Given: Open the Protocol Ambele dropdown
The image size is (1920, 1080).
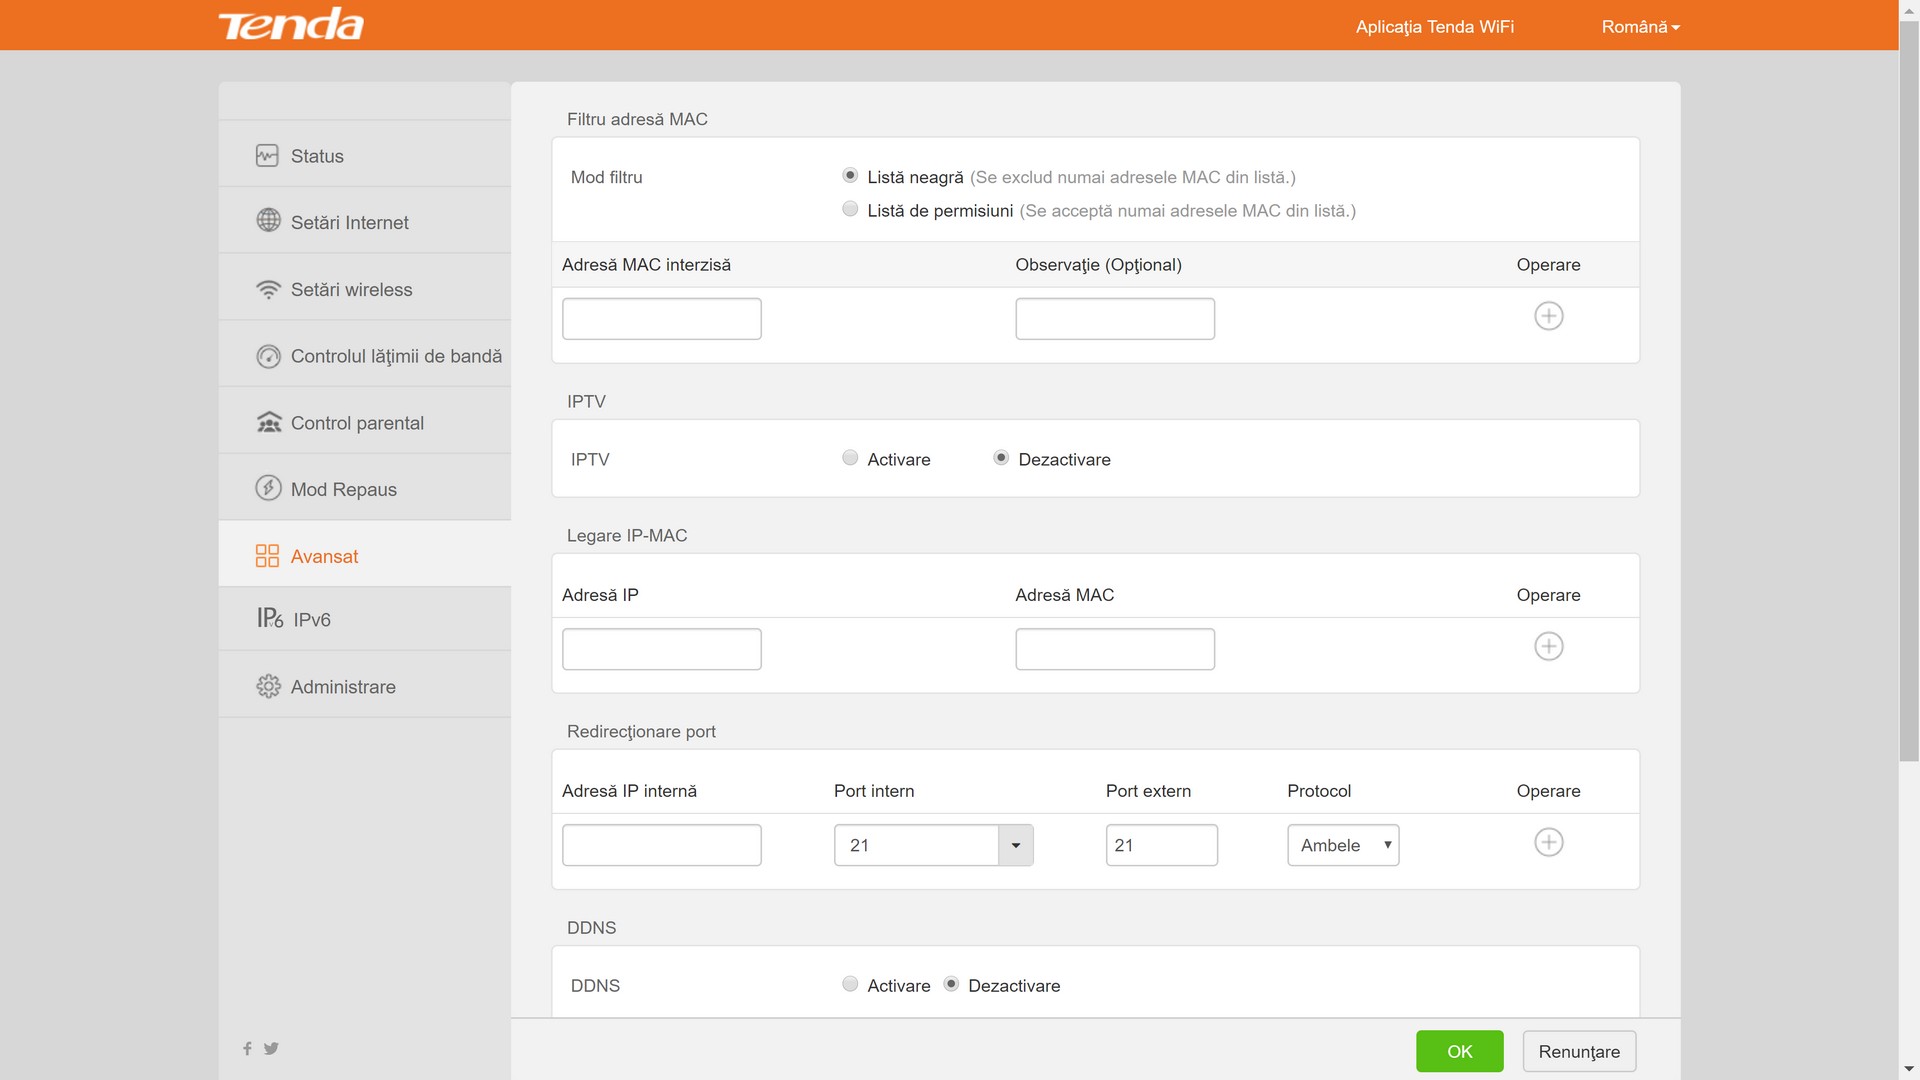Looking at the screenshot, I should pyautogui.click(x=1342, y=845).
